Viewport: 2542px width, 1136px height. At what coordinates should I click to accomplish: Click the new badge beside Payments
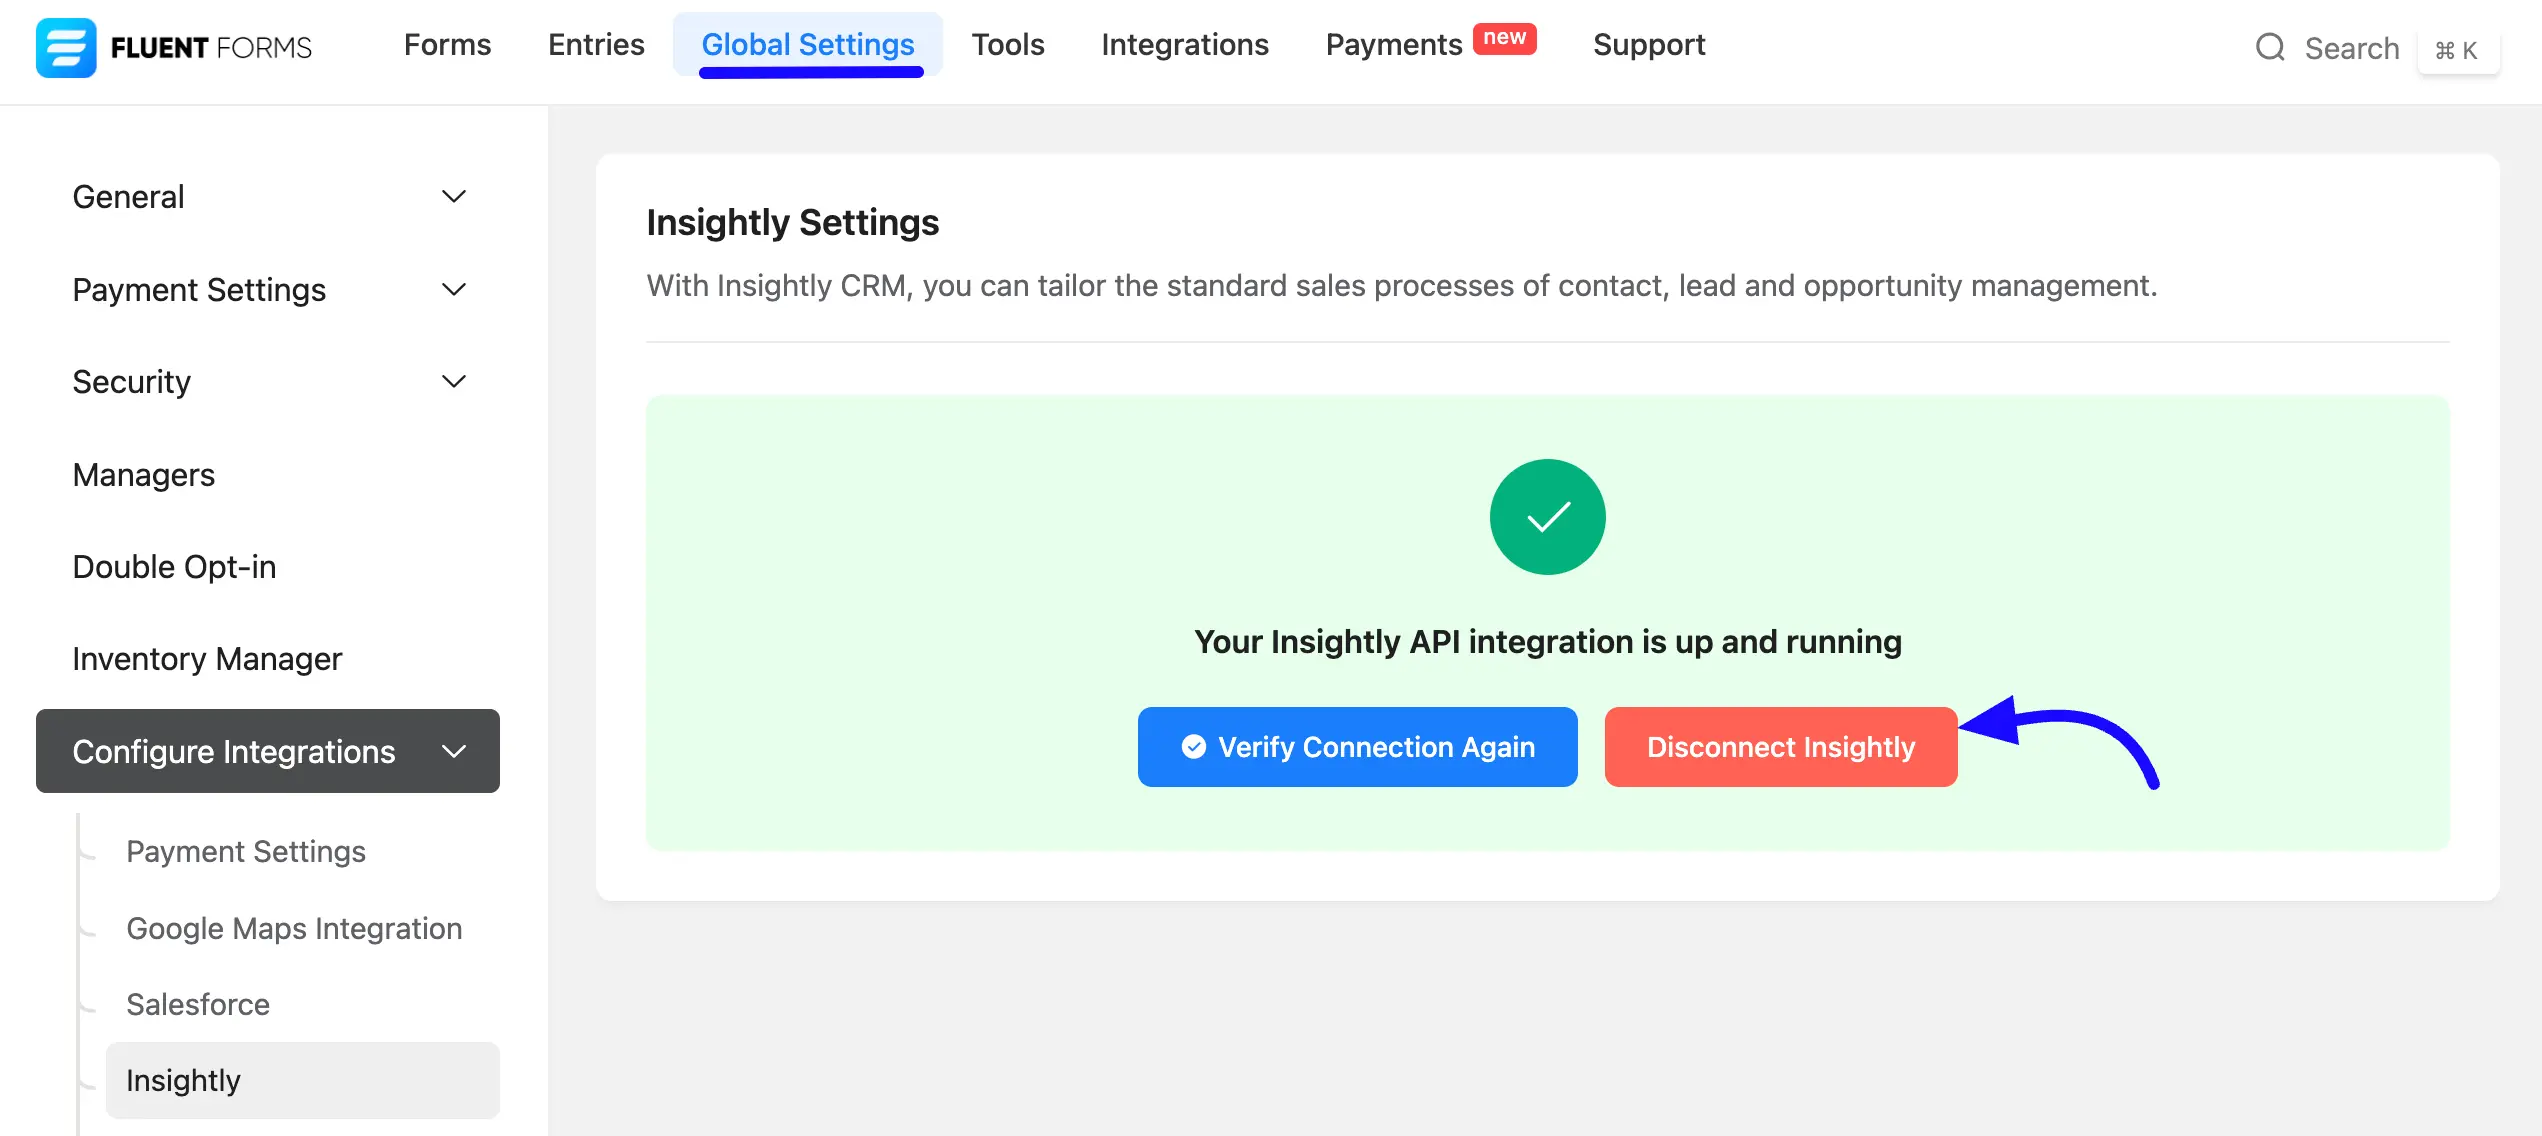pyautogui.click(x=1504, y=38)
